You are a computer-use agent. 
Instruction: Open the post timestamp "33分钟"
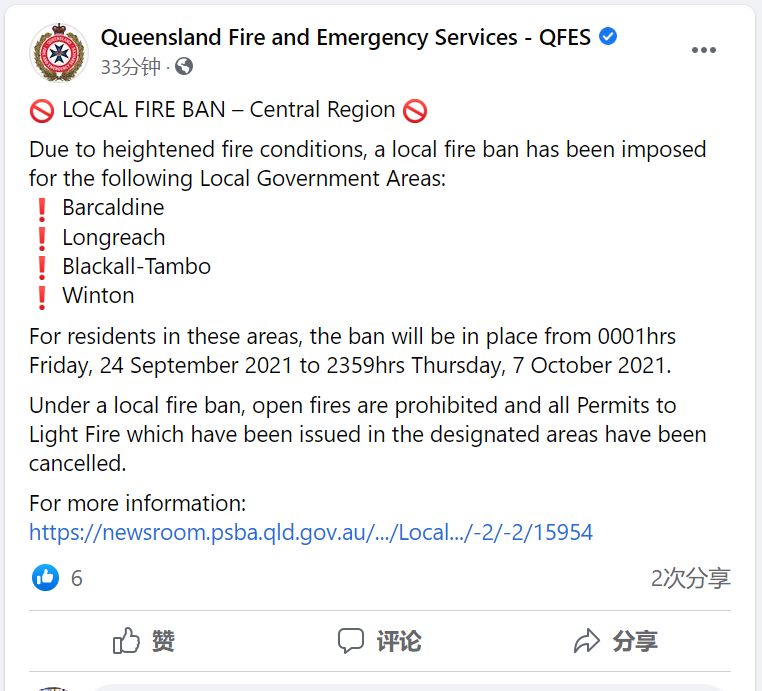tap(132, 67)
